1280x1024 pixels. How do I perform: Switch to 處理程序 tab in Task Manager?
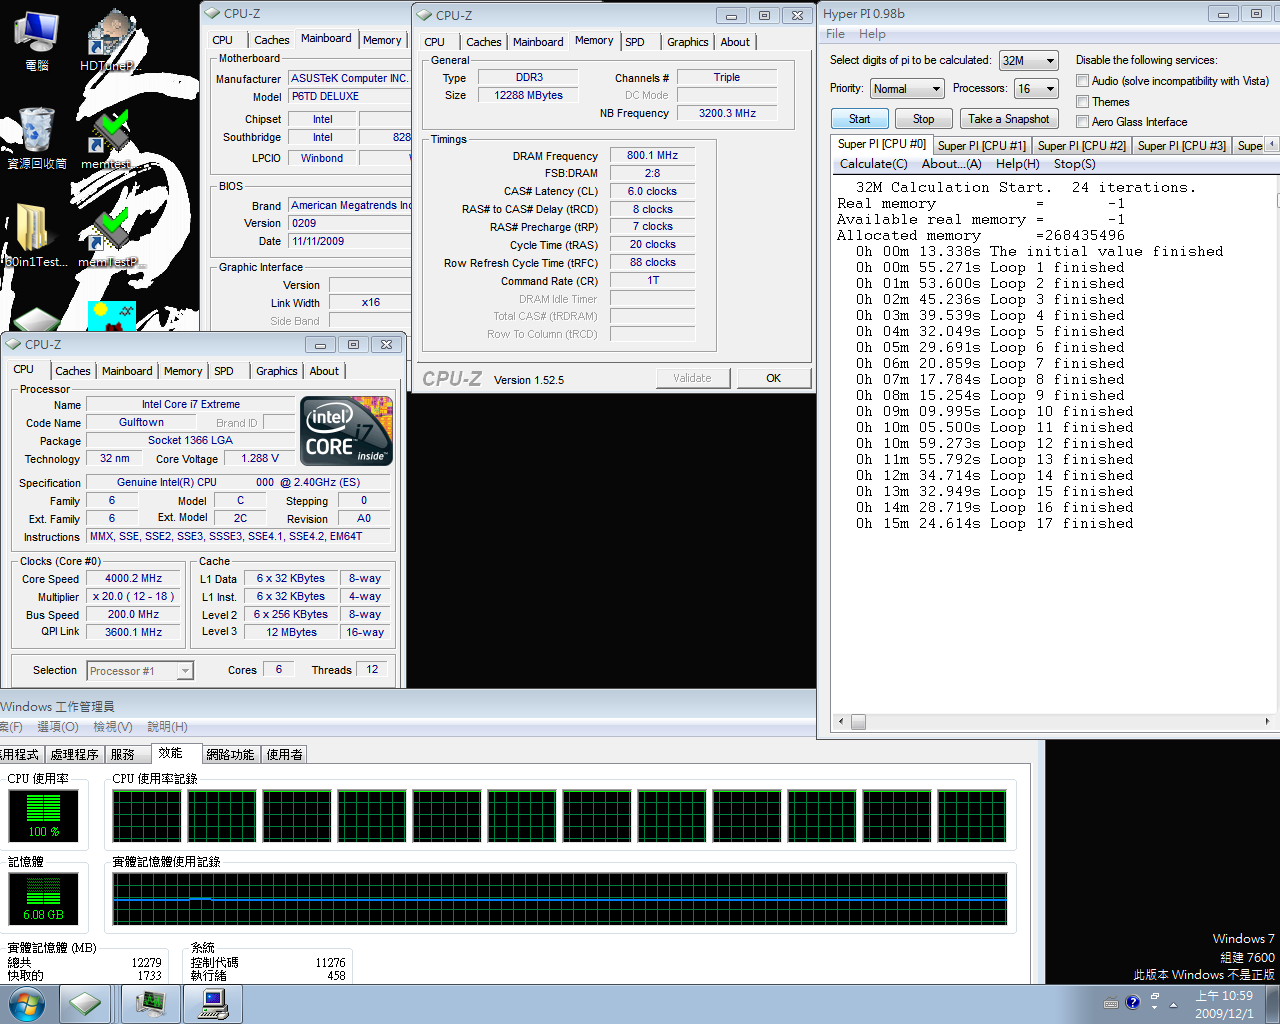pos(74,755)
